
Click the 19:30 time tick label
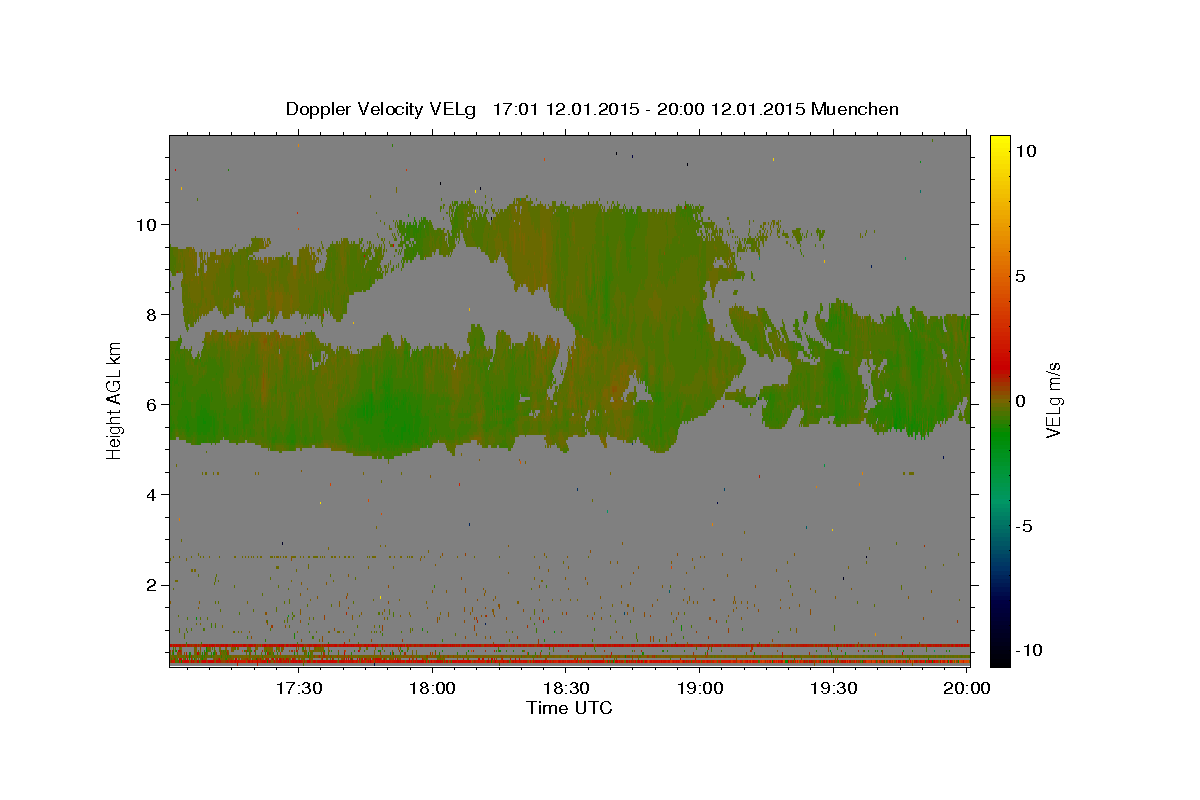(833, 689)
